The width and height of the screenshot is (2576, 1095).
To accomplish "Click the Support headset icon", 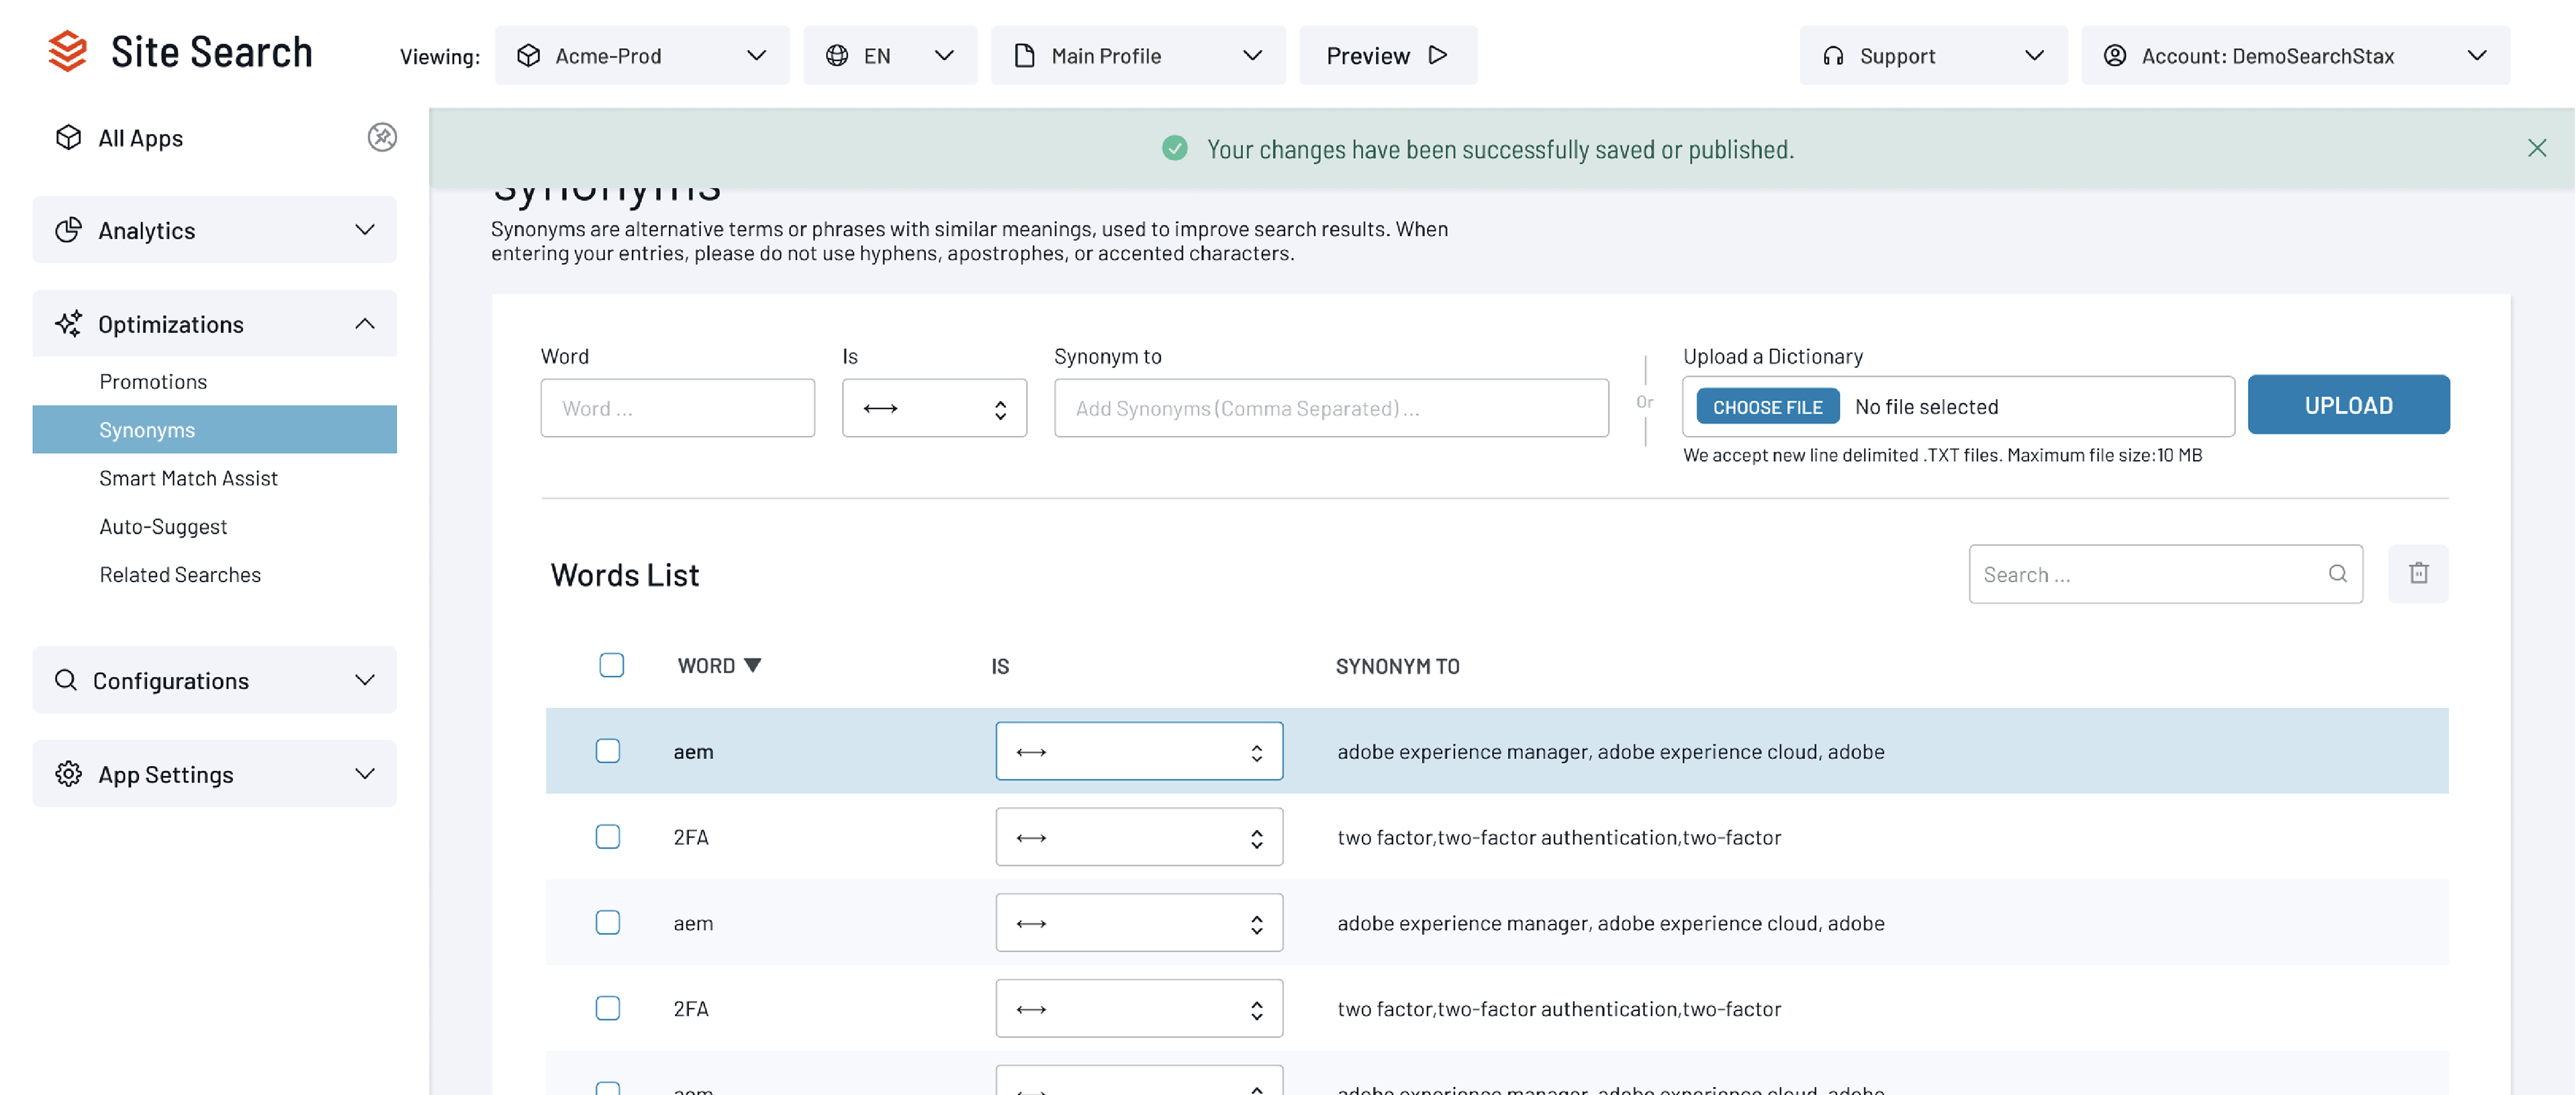I will [1833, 56].
